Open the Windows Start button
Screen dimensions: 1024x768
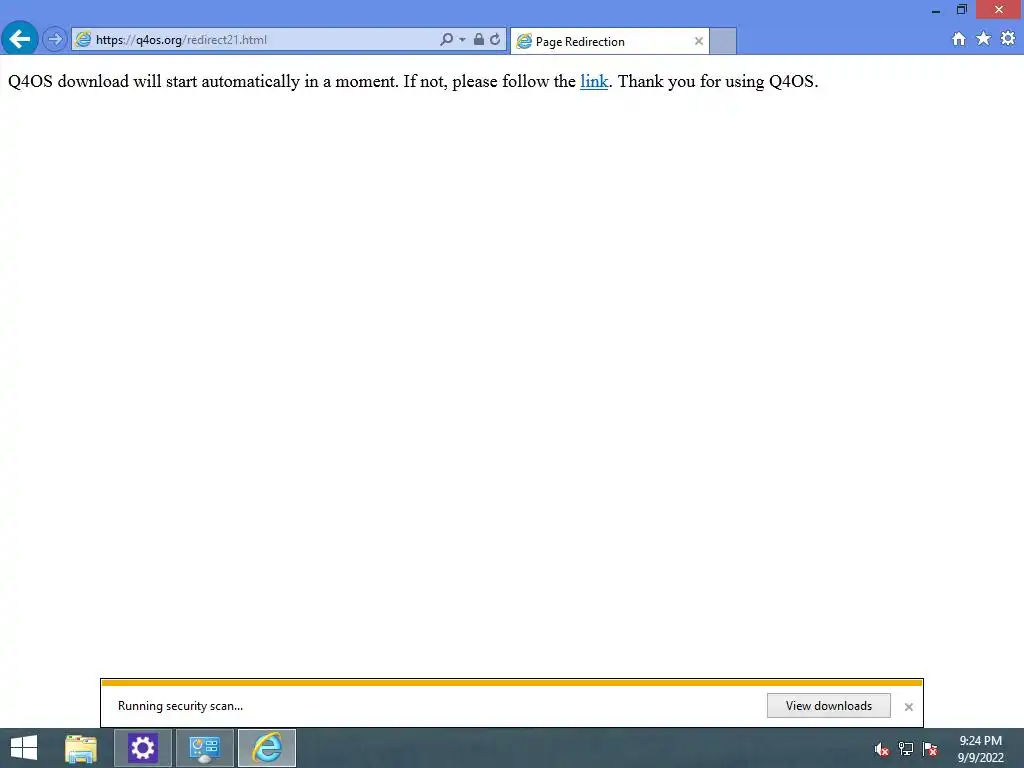[24, 748]
